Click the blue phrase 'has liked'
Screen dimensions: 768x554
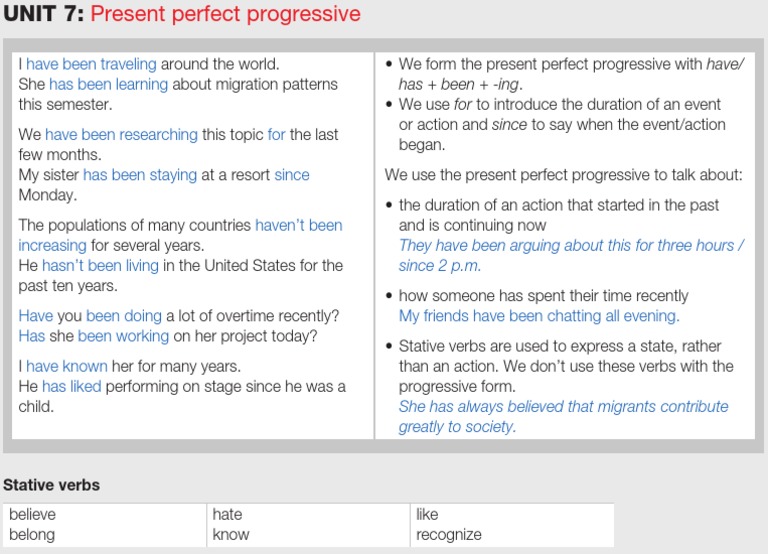pos(72,386)
